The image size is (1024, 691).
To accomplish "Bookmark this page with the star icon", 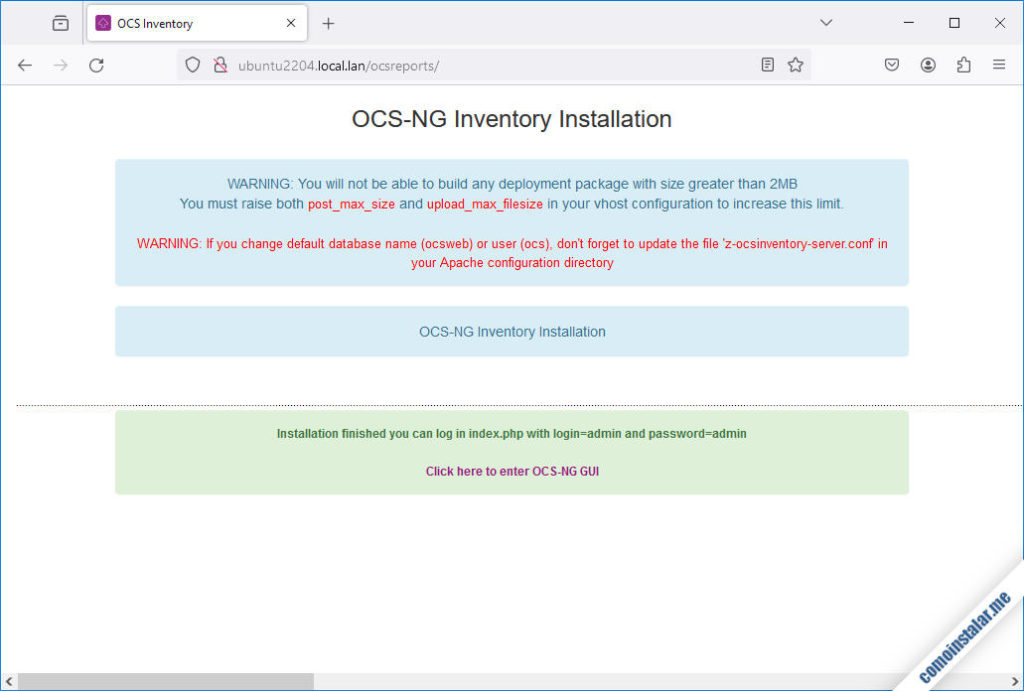I will click(796, 64).
